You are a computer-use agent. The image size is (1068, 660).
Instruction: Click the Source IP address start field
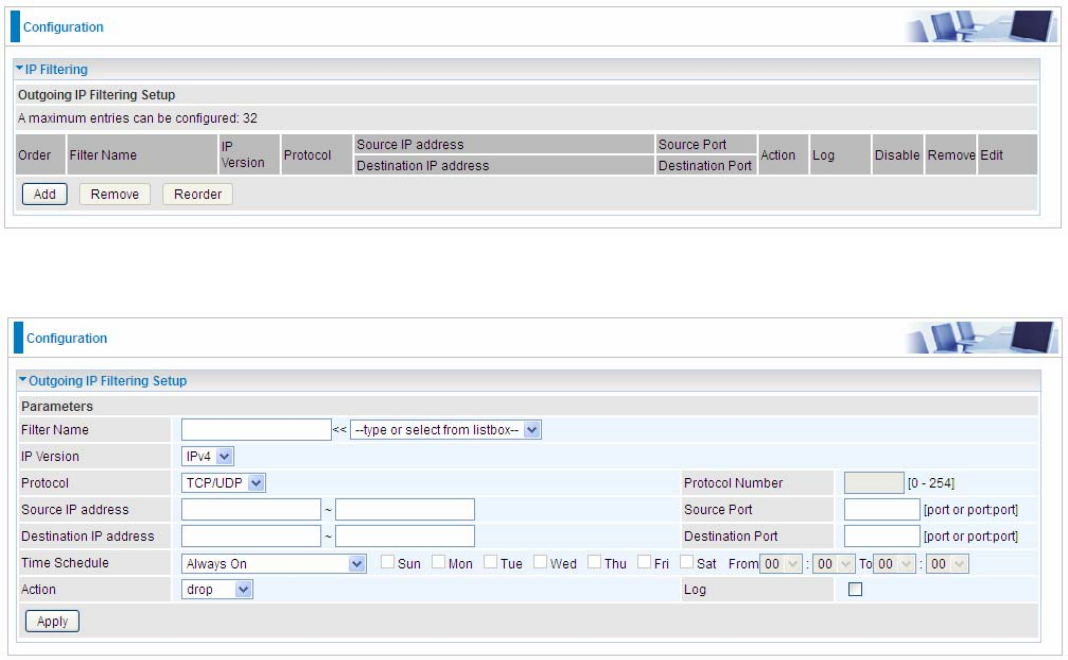251,509
